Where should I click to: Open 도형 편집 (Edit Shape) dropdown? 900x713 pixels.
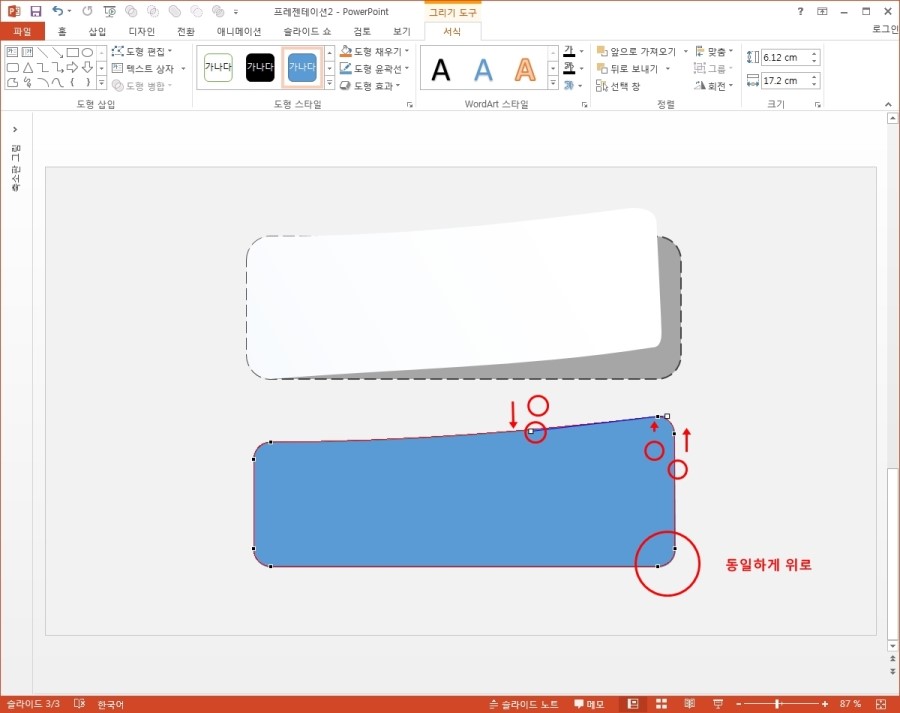tap(142, 52)
